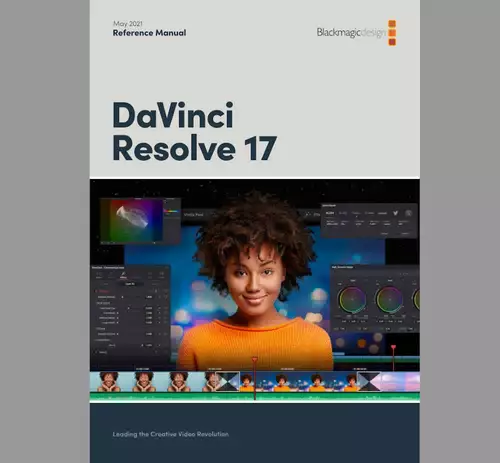The height and width of the screenshot is (463, 500).
Task: Adjust the second color wheel
Action: click(x=389, y=299)
